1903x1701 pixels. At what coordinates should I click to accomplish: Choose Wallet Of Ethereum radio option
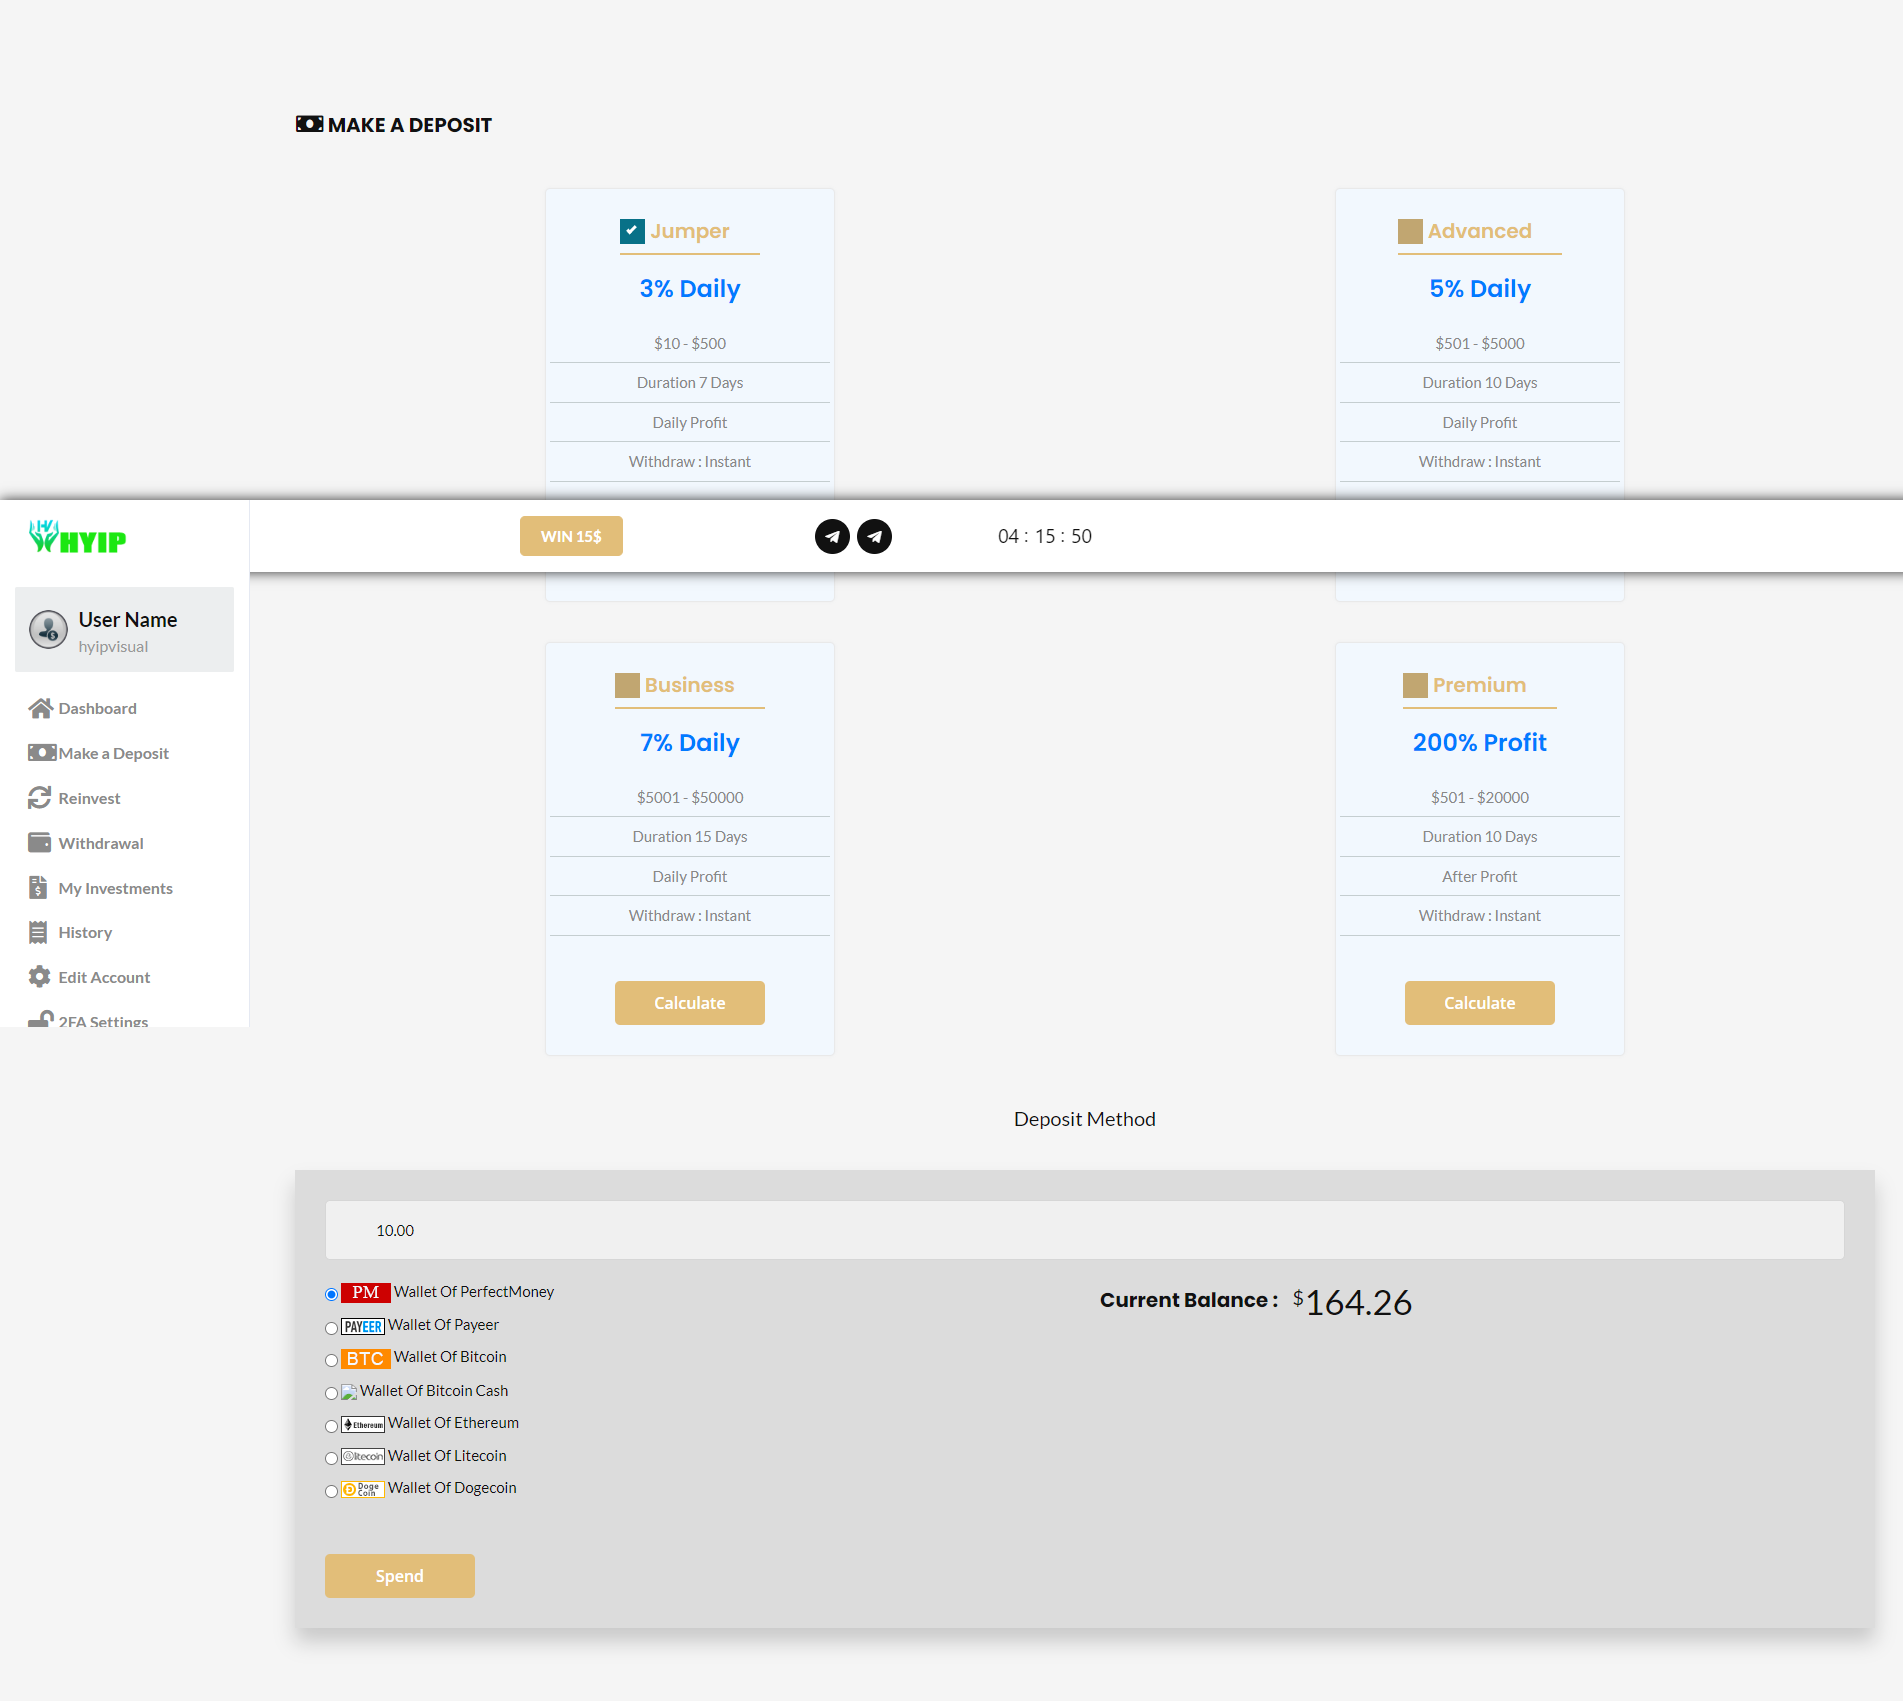point(331,1426)
